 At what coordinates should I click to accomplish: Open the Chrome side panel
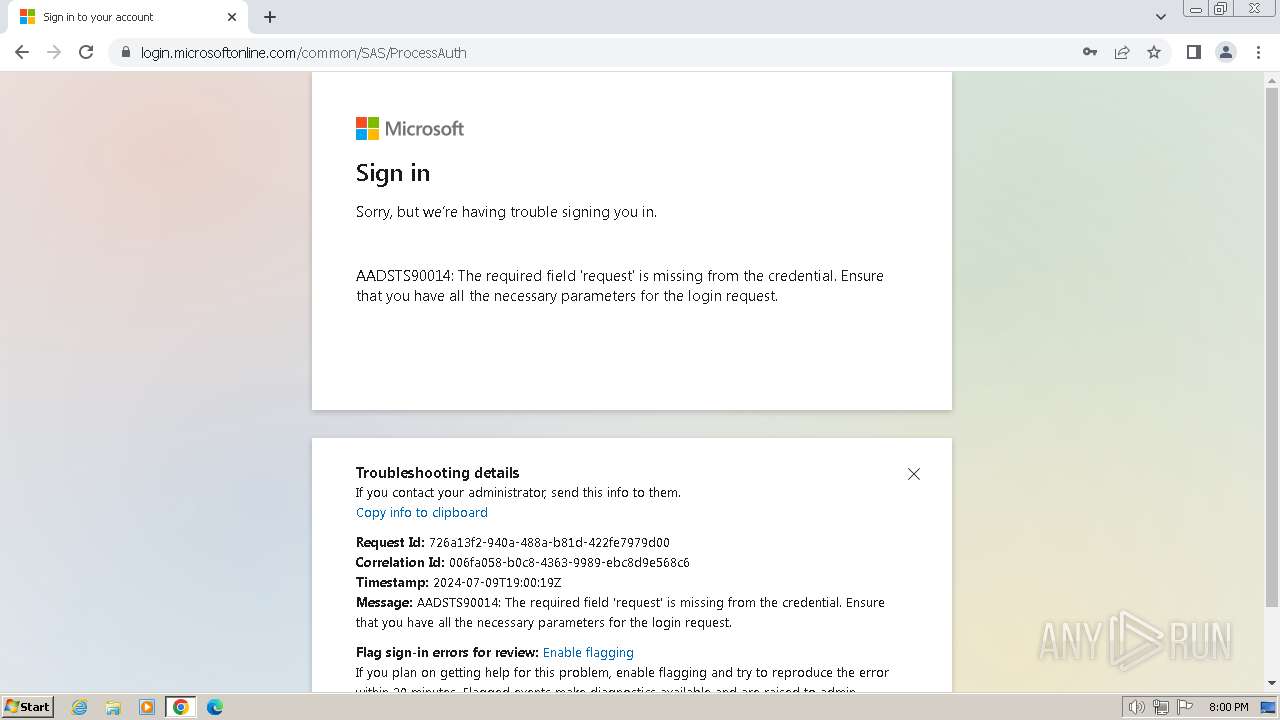click(1193, 52)
